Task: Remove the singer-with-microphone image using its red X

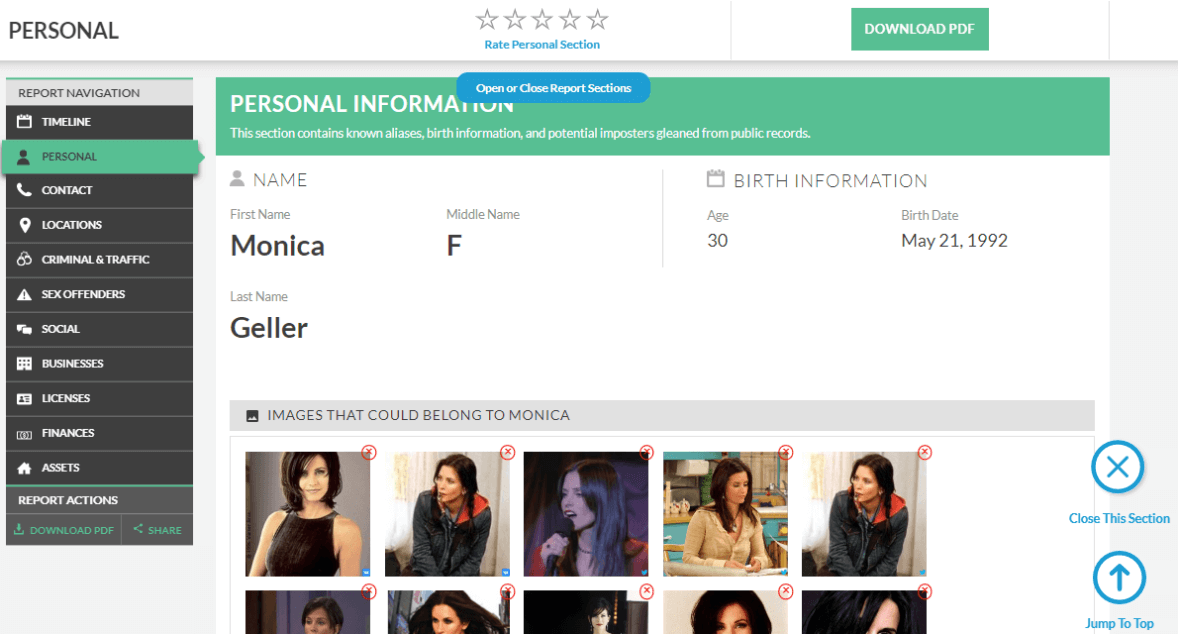Action: pos(646,453)
